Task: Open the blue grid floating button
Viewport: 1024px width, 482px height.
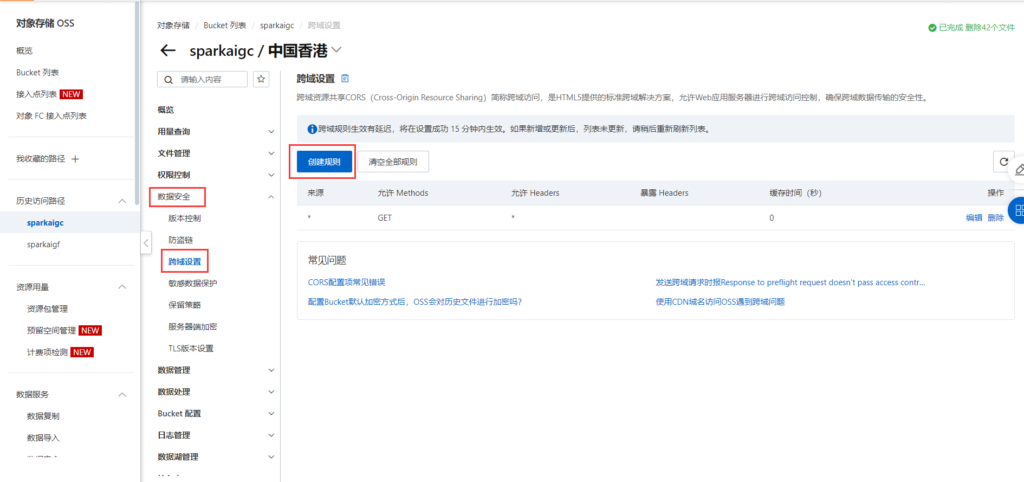Action: [x=1016, y=210]
